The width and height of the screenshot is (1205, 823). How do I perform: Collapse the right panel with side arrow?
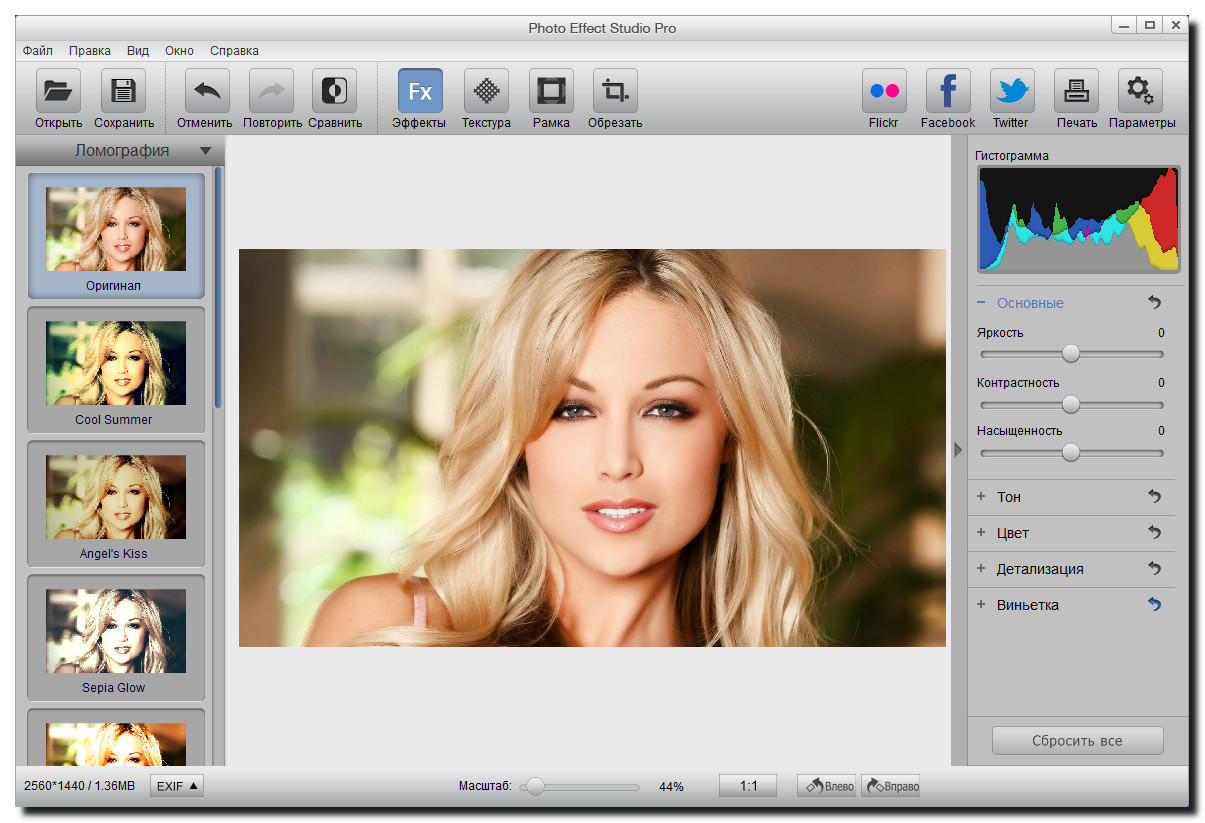click(958, 450)
